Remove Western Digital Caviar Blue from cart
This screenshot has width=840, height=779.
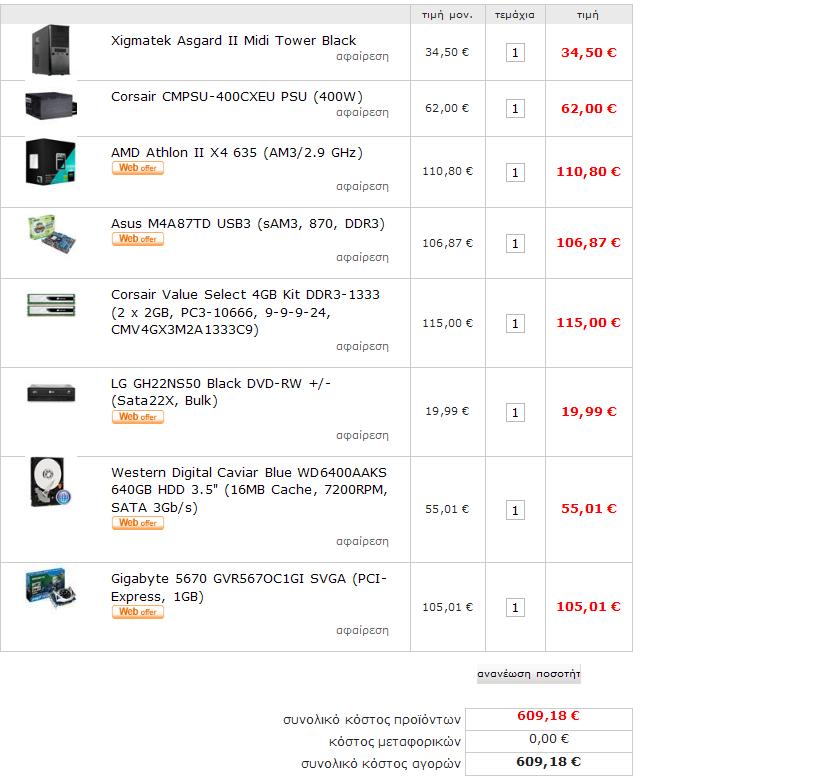[x=362, y=542]
